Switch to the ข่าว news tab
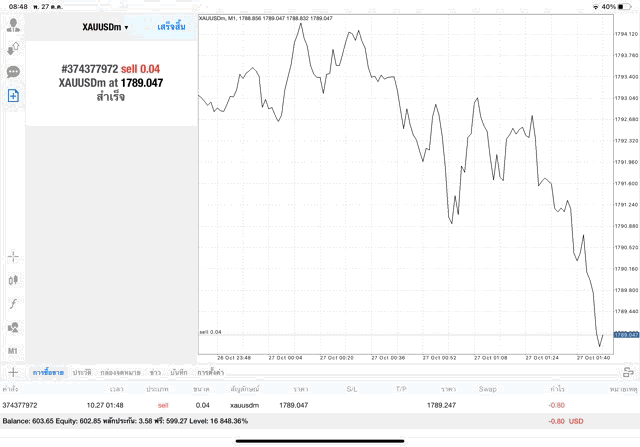 click(x=155, y=372)
